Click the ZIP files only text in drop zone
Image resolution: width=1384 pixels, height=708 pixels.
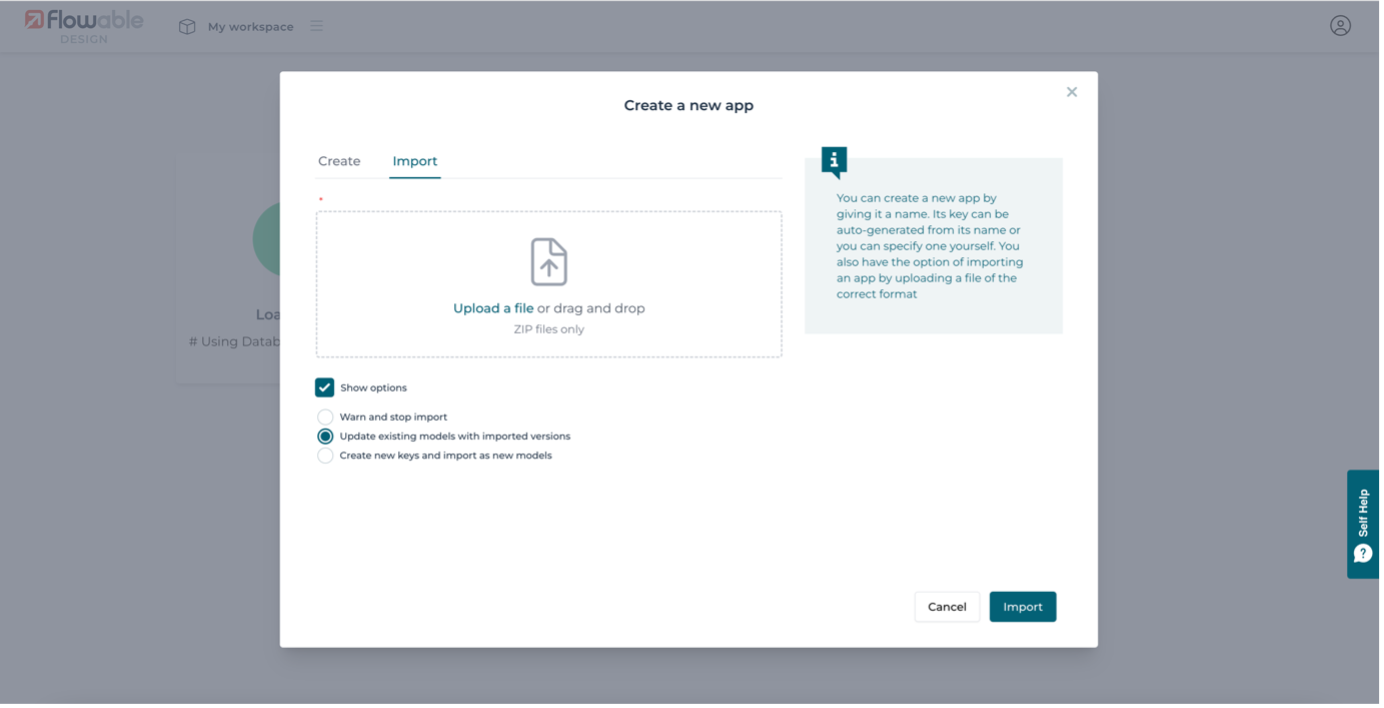click(x=549, y=329)
